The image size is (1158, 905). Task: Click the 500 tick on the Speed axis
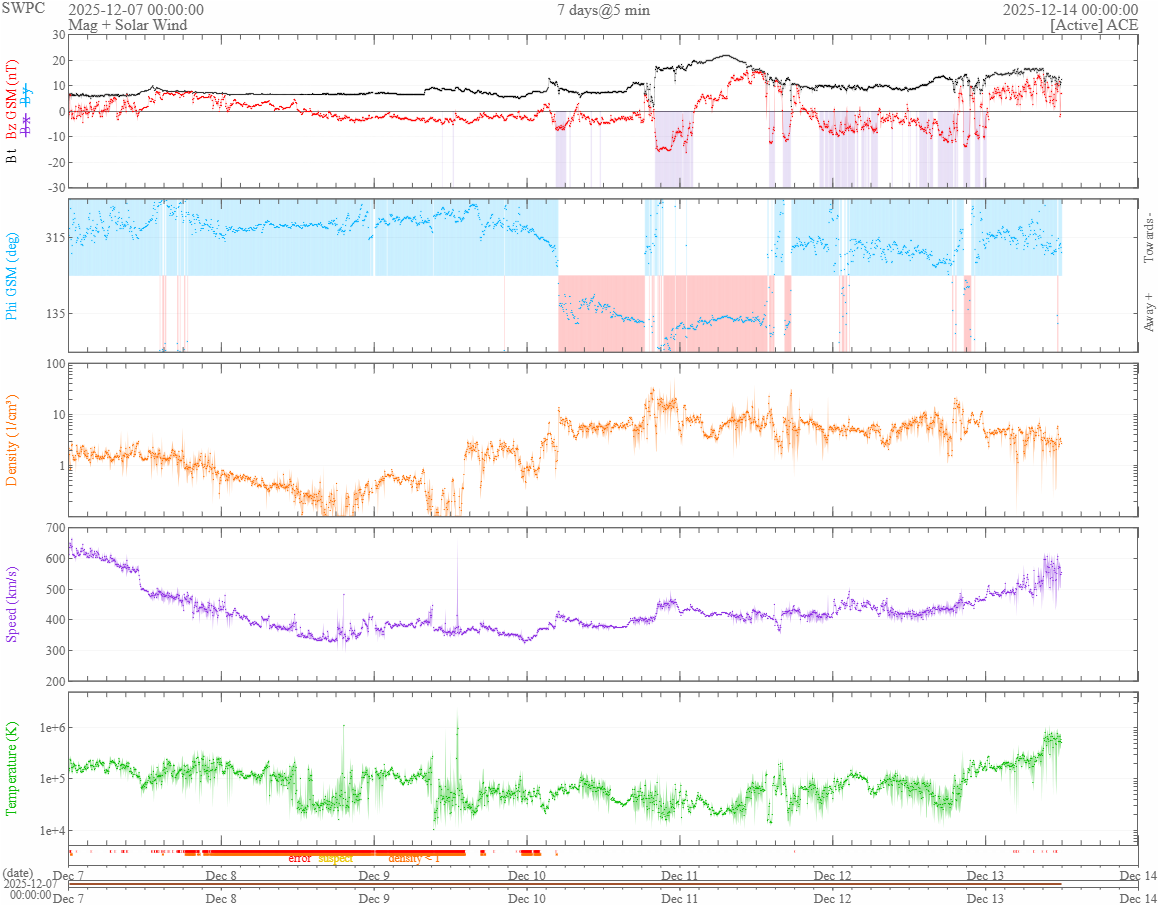[x=55, y=590]
